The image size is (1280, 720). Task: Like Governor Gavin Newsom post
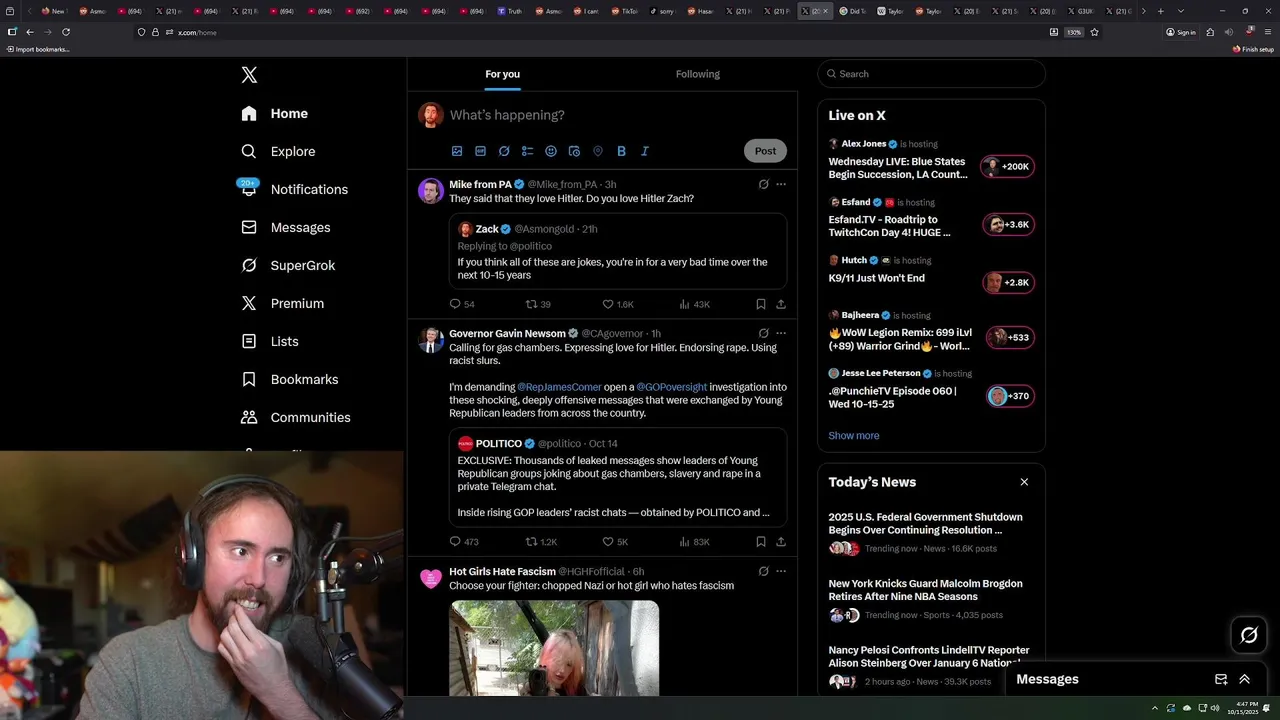615,542
